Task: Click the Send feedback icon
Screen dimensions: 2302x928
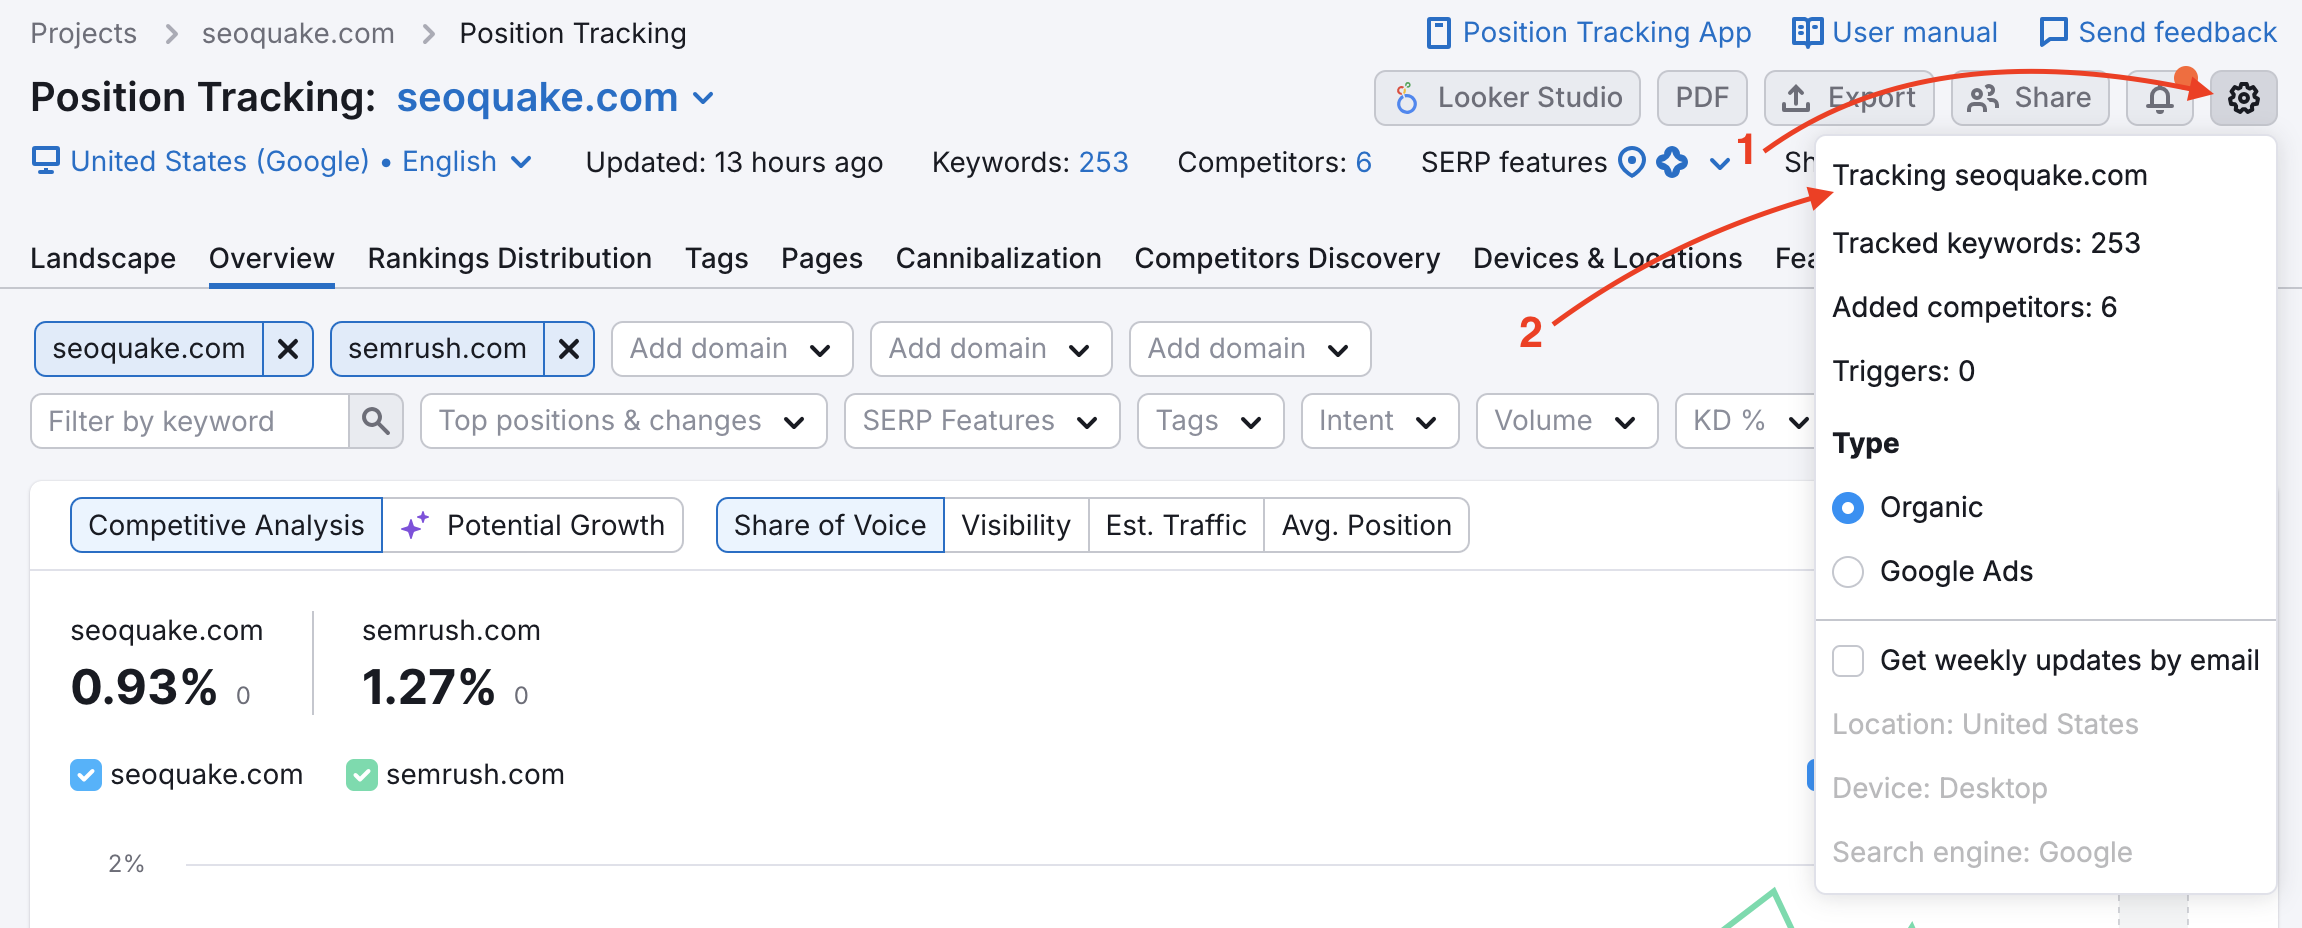Action: [x=2052, y=31]
